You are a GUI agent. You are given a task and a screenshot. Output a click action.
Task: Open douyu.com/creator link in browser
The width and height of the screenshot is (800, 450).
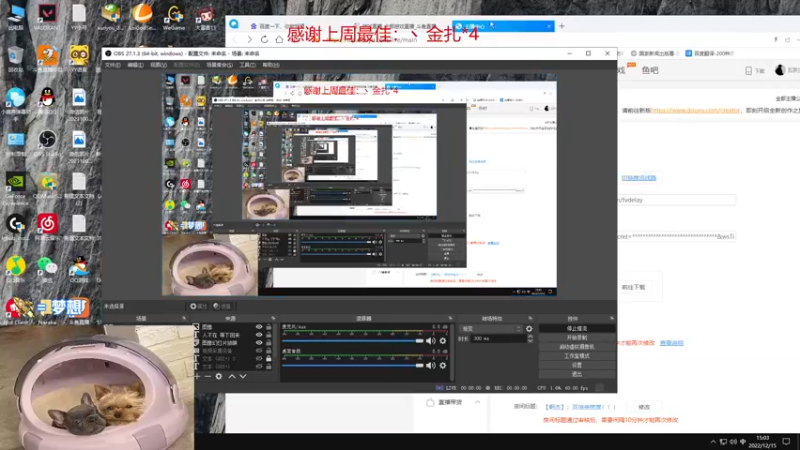click(x=696, y=110)
